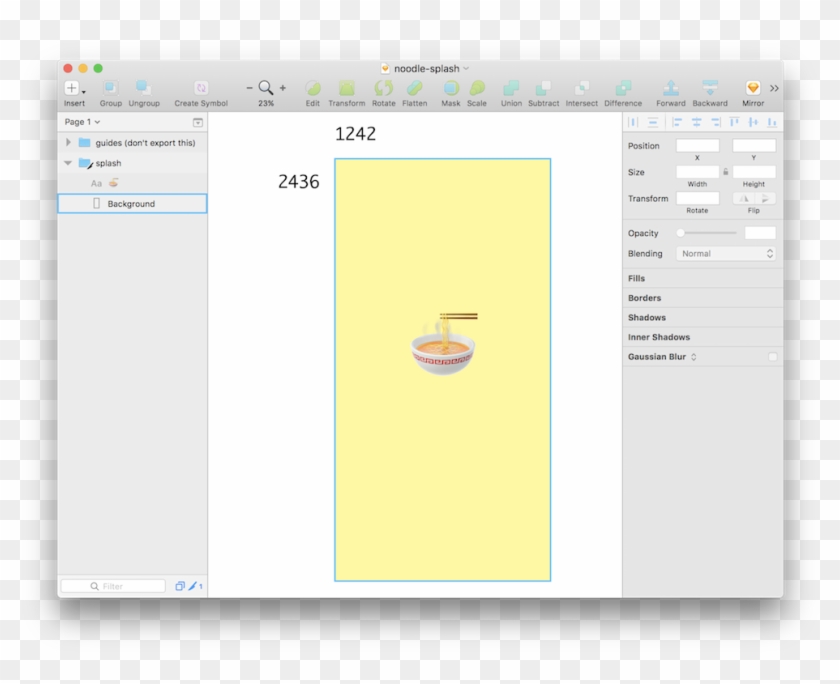Click the Scale toolbar icon
The image size is (840, 684).
(477, 88)
